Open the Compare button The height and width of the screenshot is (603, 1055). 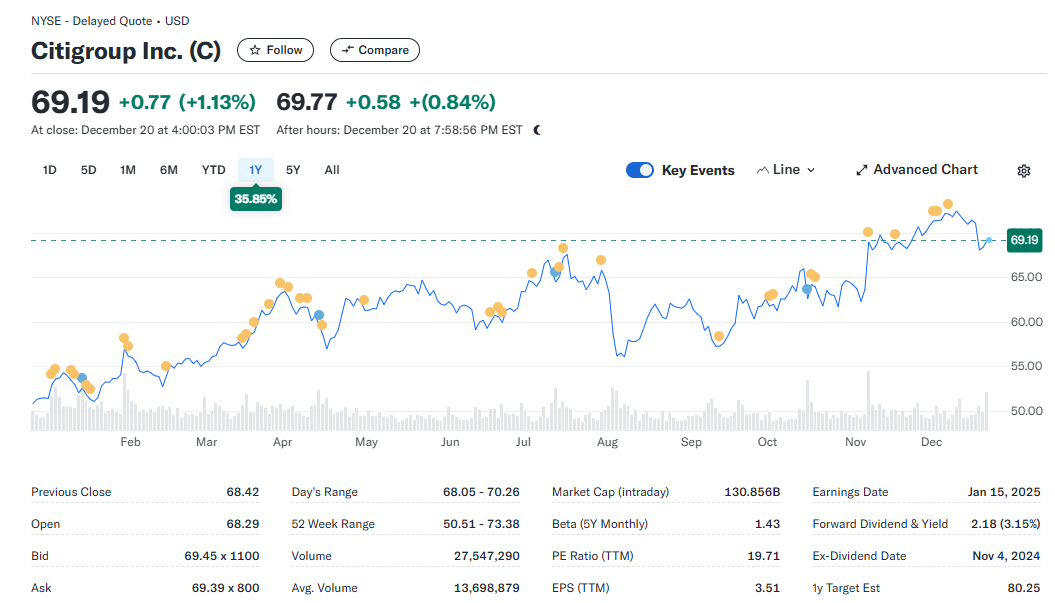coord(375,50)
